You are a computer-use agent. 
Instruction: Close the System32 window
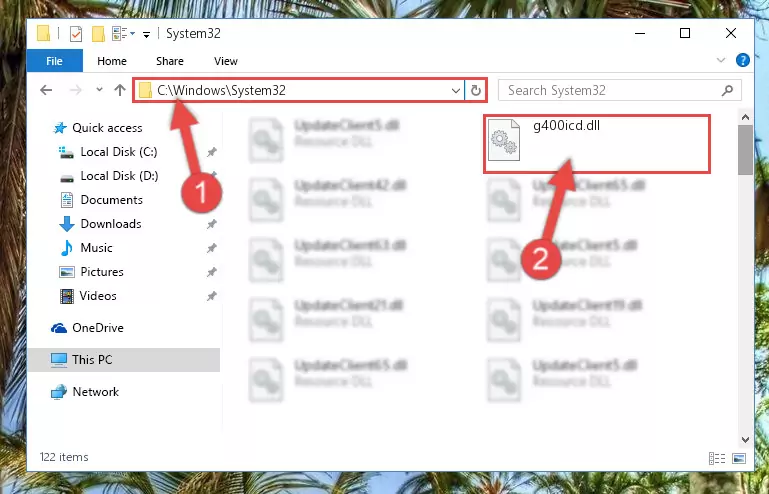coord(731,33)
